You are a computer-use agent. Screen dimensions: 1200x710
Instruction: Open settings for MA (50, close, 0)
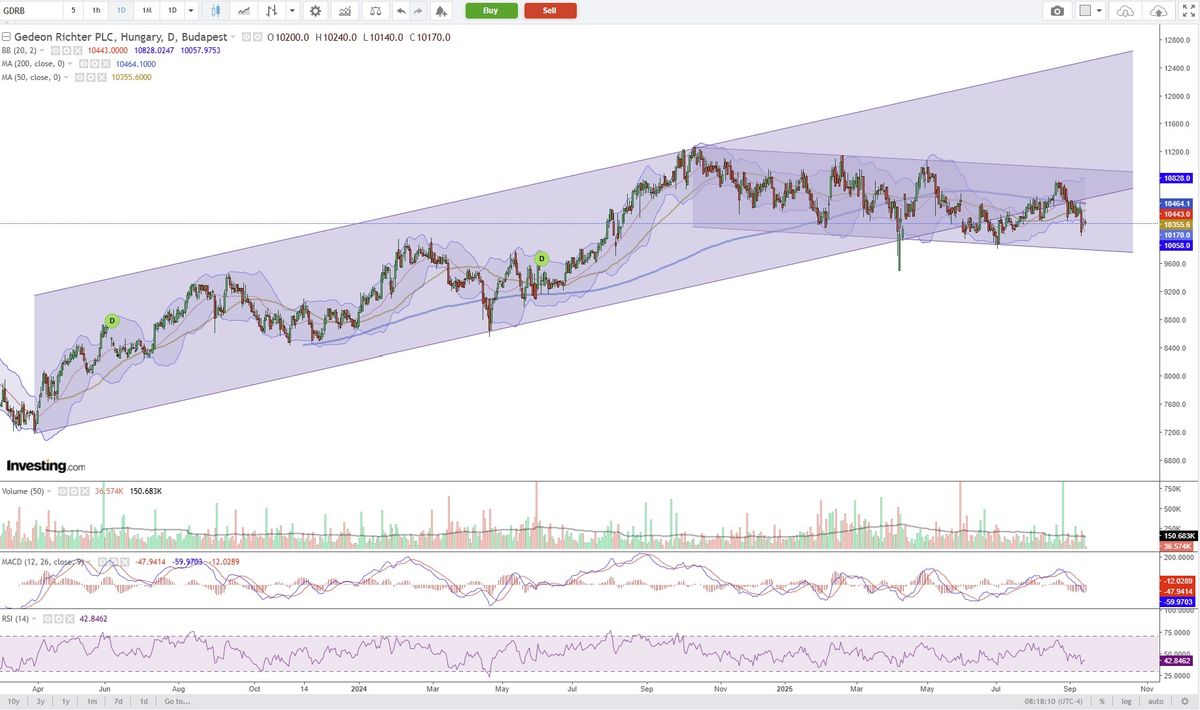[x=91, y=77]
